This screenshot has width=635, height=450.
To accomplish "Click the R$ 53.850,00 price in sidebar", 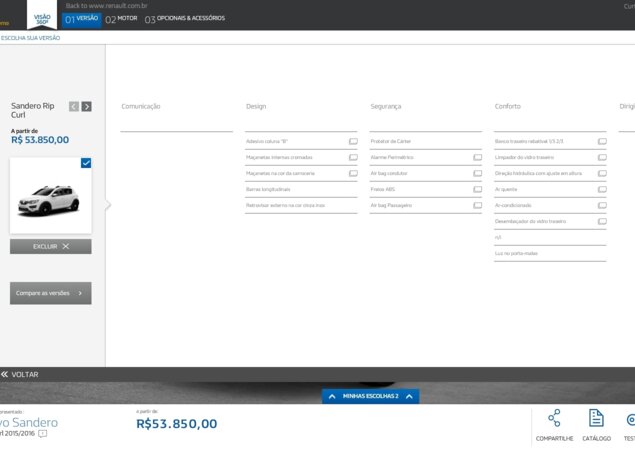I will click(x=40, y=140).
